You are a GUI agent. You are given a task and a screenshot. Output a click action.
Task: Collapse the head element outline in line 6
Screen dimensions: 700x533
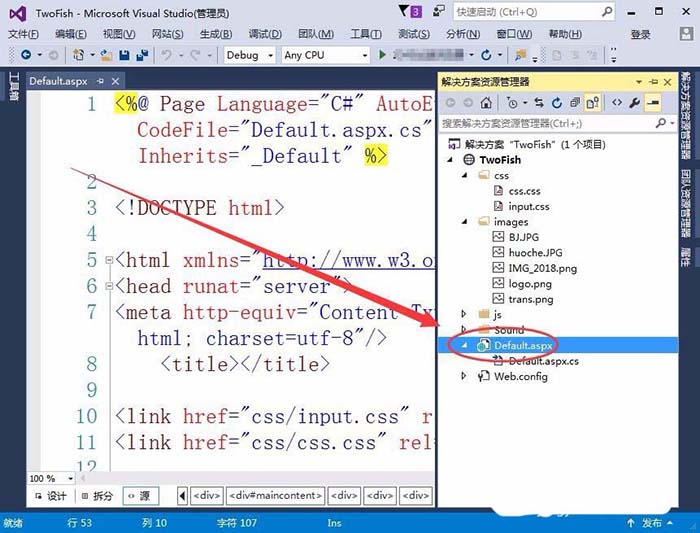[x=109, y=286]
